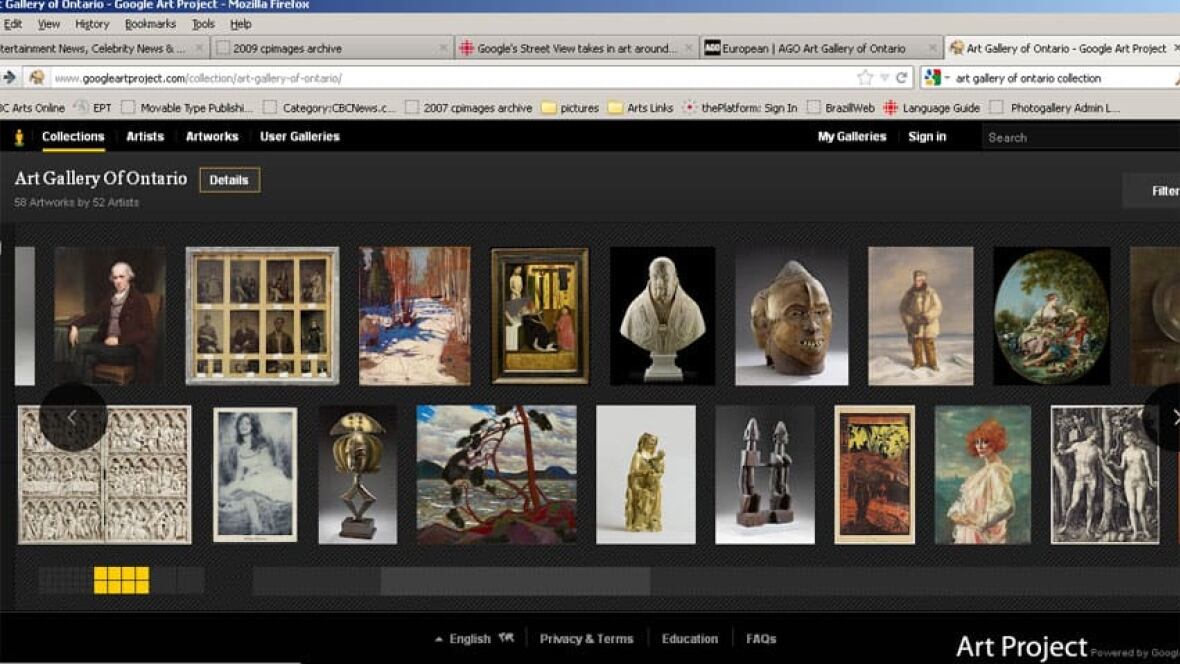Go to the Artists section
Screen dimensions: 1180x664
click(x=145, y=137)
